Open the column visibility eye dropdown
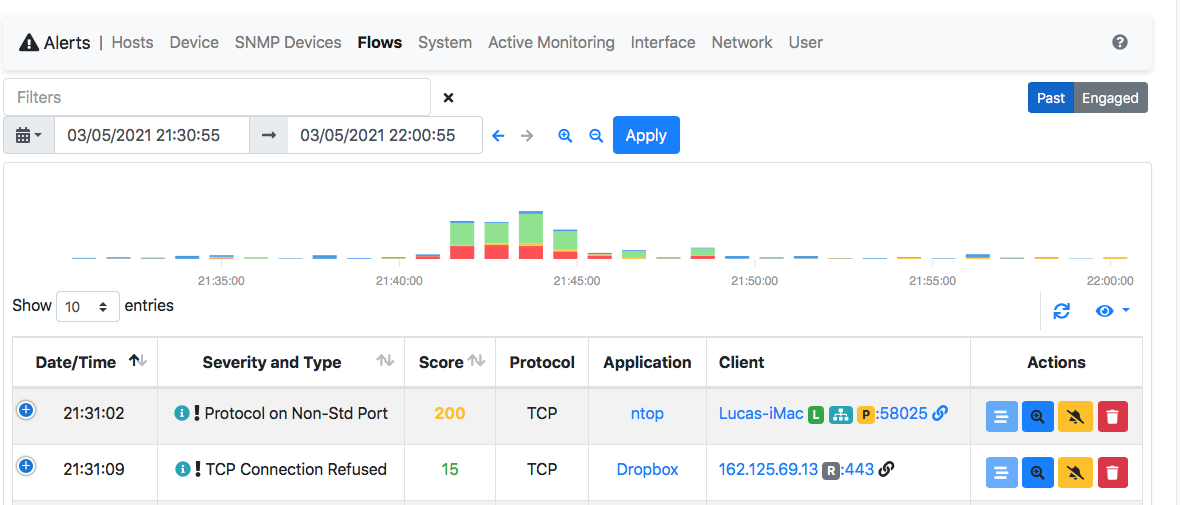This screenshot has height=505, width=1180. tap(1113, 311)
